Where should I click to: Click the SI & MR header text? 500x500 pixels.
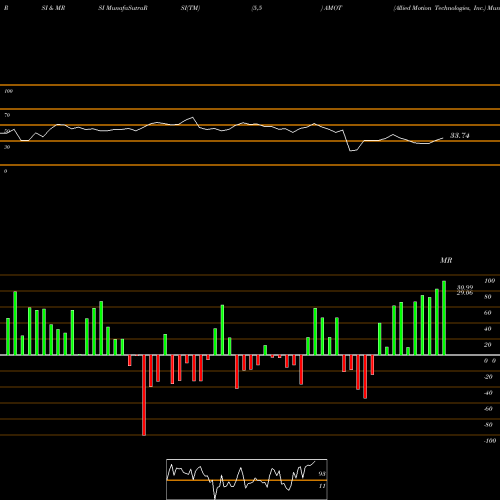53,8
